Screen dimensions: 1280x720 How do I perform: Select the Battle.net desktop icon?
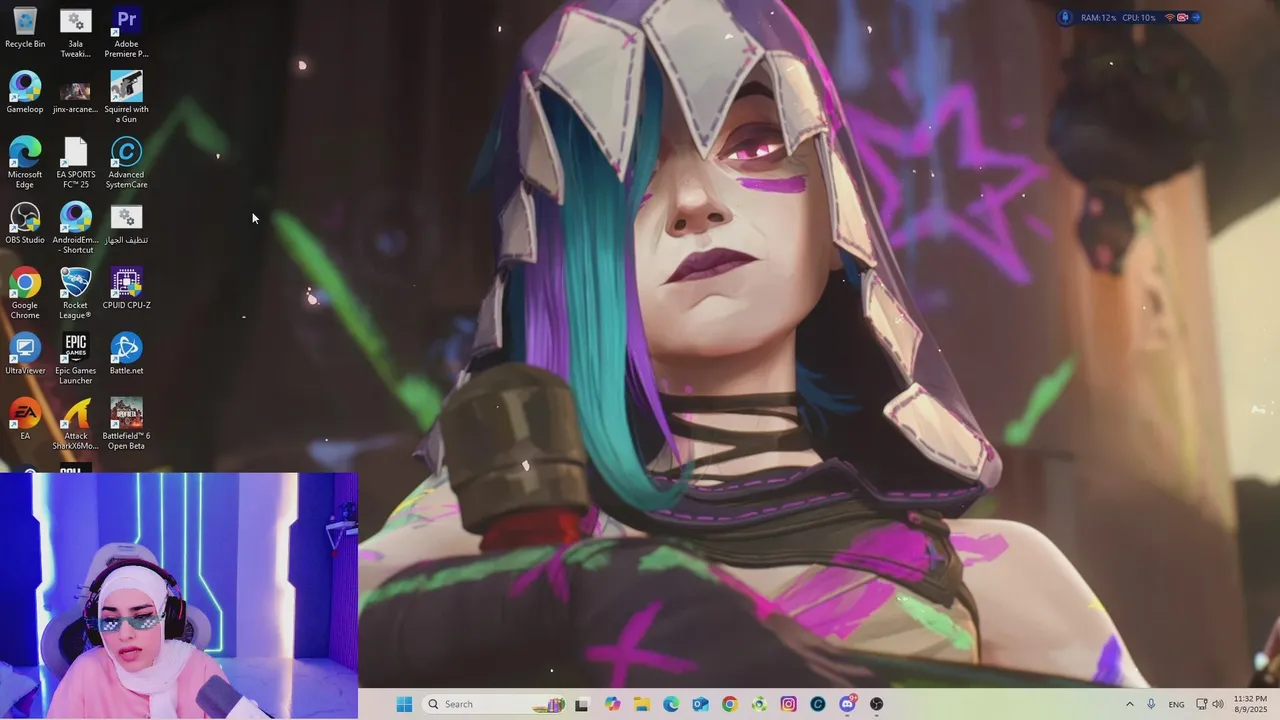[126, 354]
